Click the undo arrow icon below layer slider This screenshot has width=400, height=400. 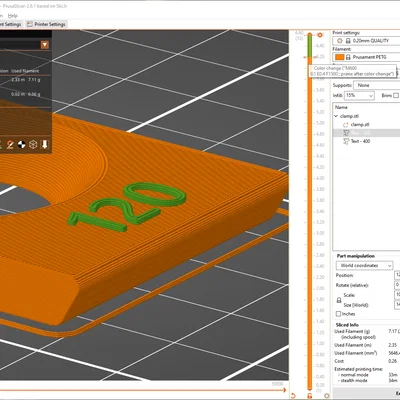(293, 396)
